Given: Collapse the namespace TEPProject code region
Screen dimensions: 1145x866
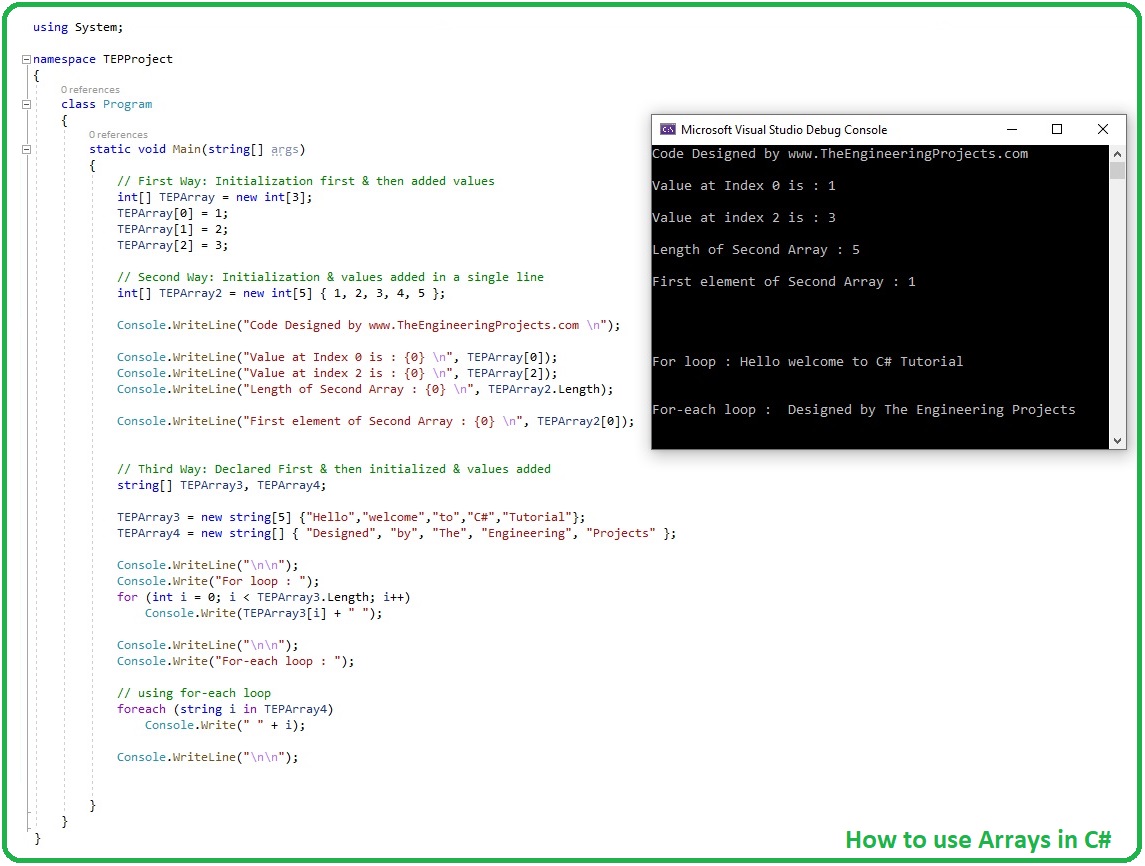Looking at the screenshot, I should [27, 59].
